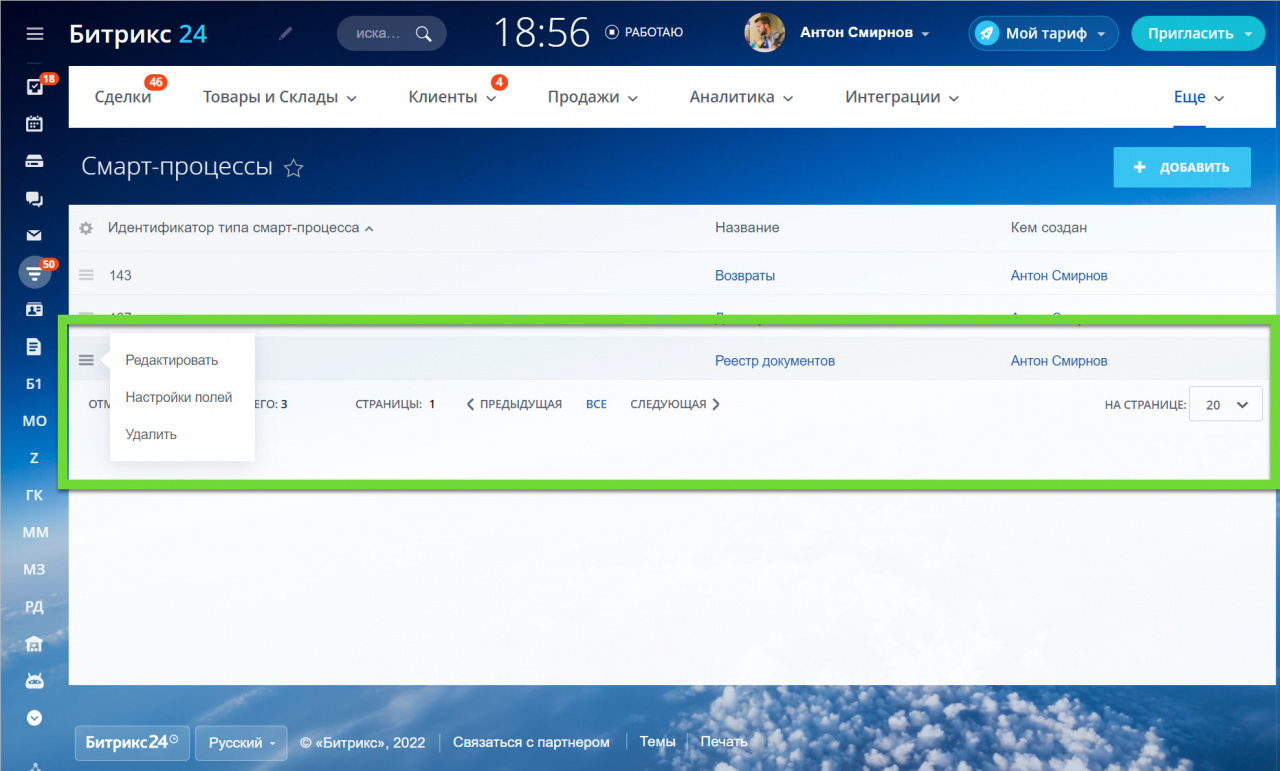Expand the Аналитика menu
Image resolution: width=1280 pixels, height=771 pixels.
point(741,97)
